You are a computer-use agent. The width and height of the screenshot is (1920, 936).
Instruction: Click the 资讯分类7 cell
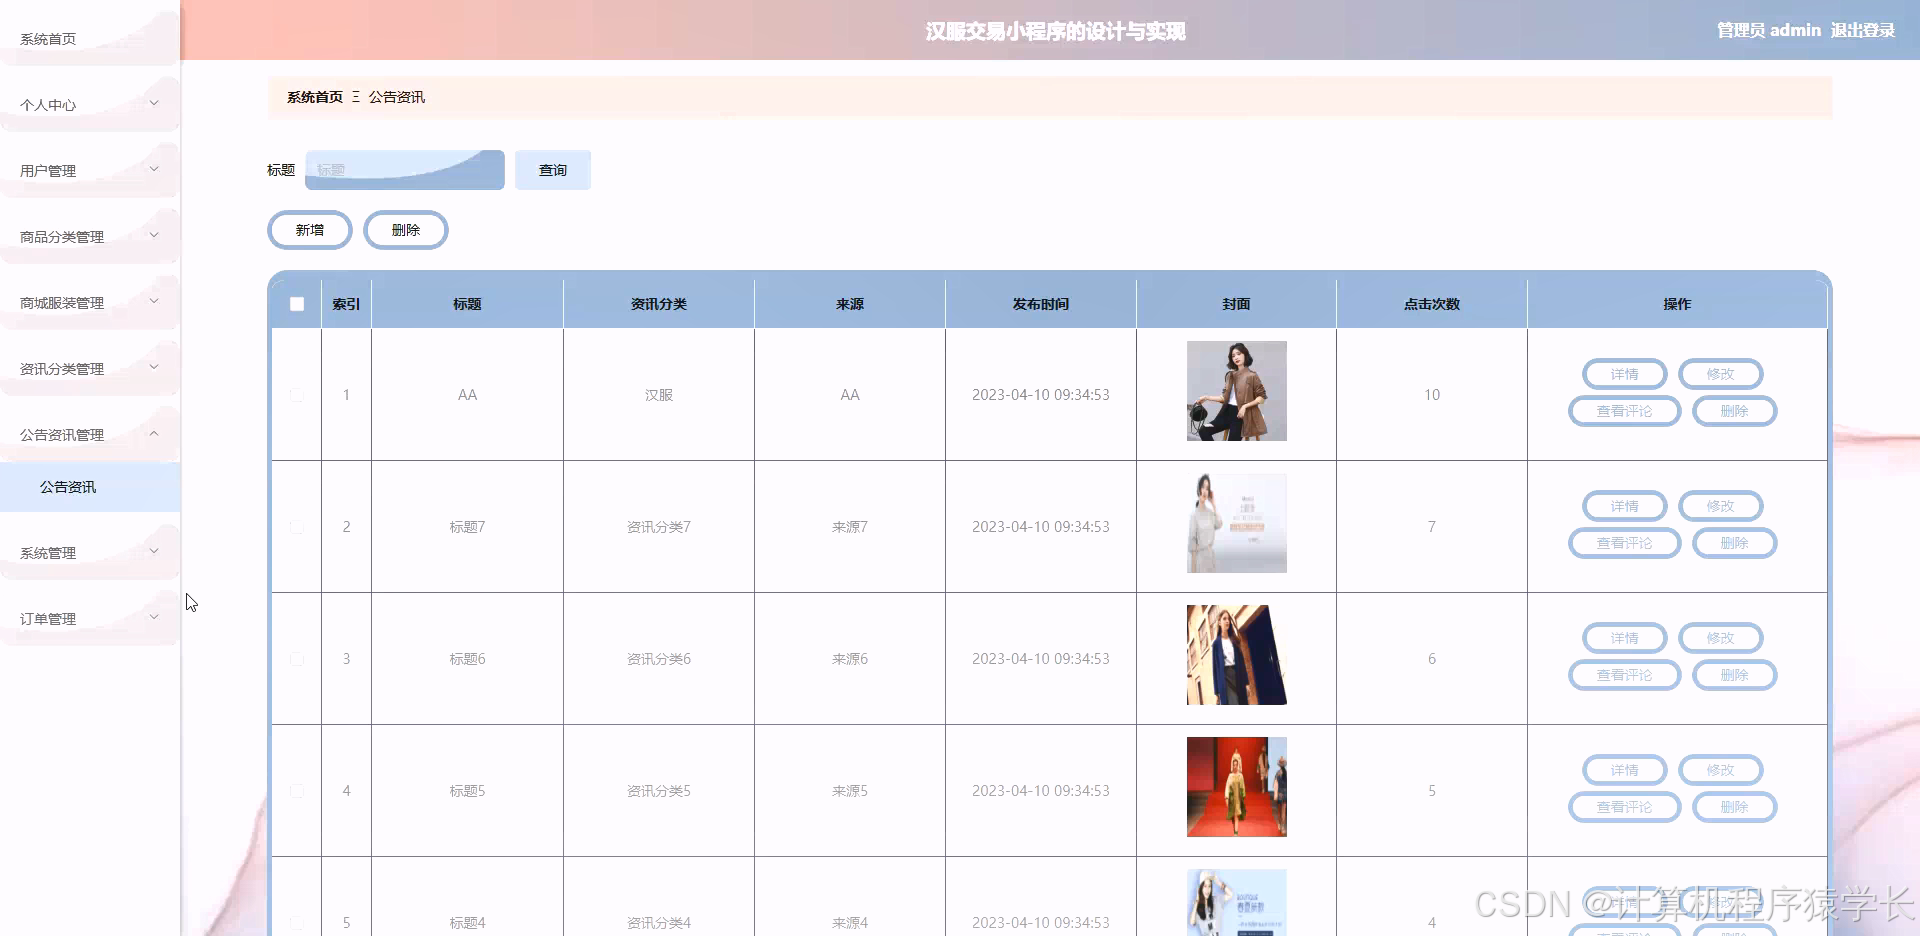659,527
